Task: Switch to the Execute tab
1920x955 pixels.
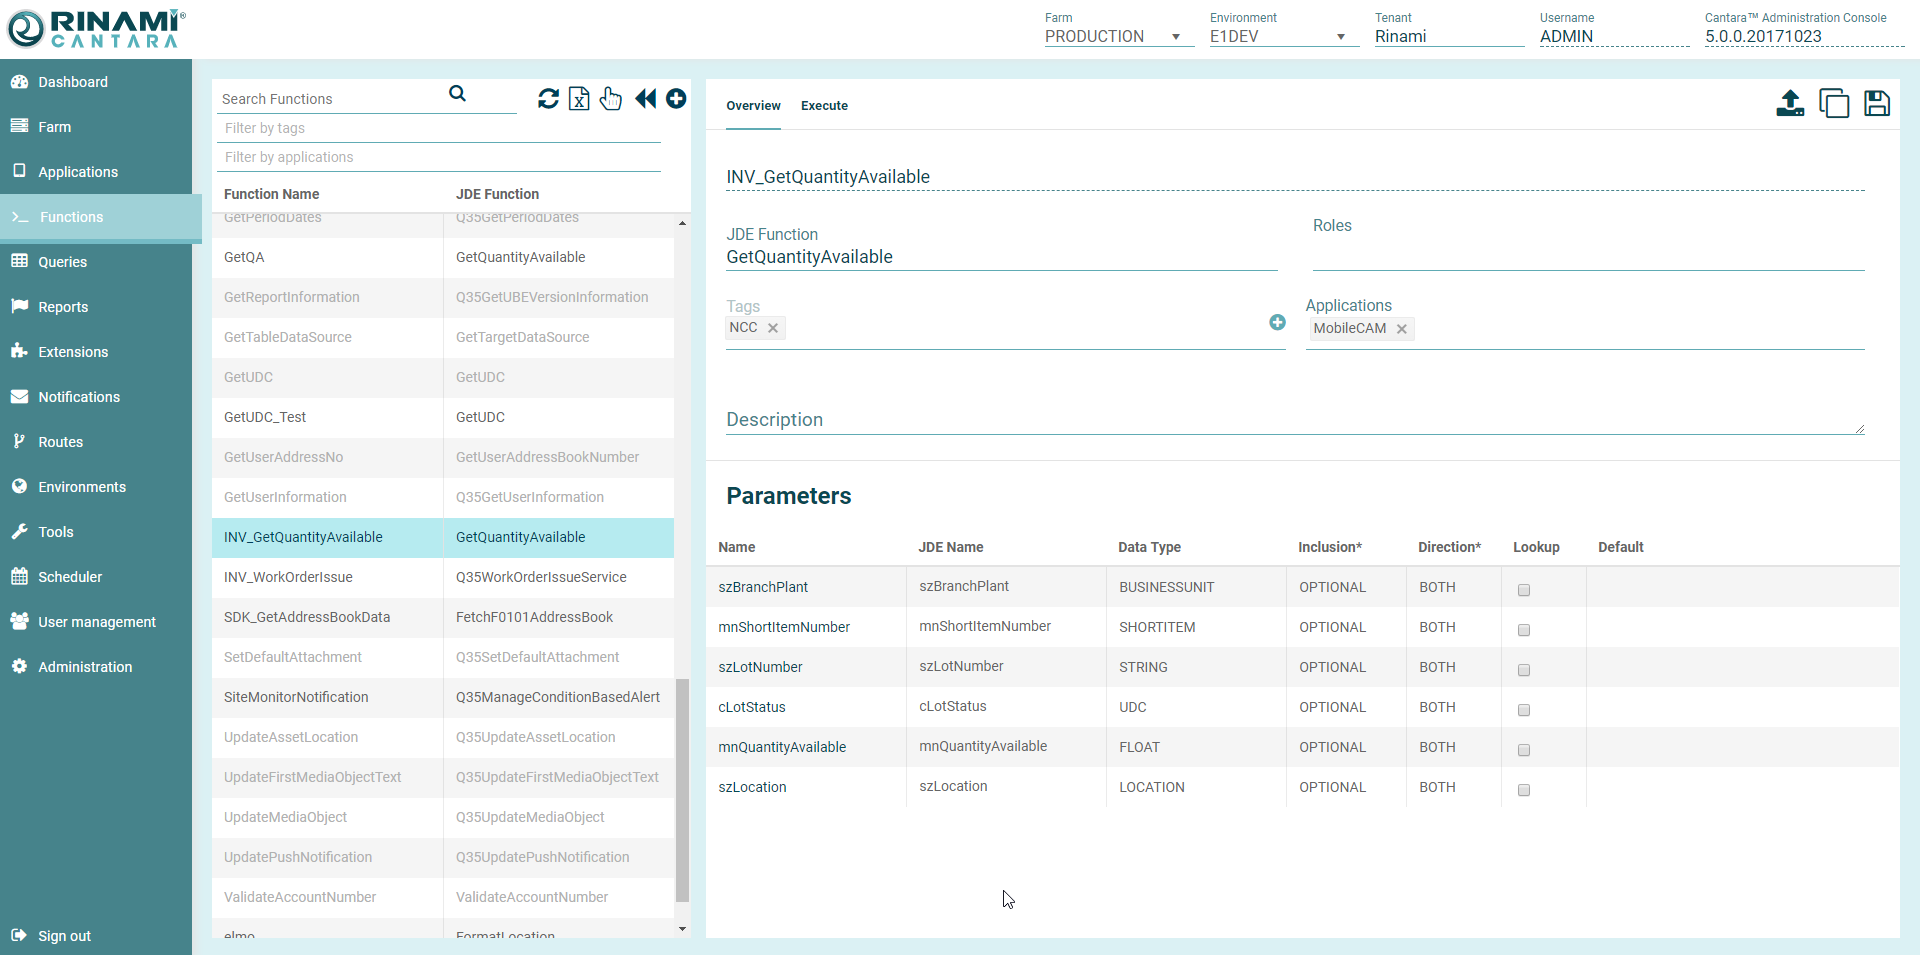Action: (x=824, y=106)
